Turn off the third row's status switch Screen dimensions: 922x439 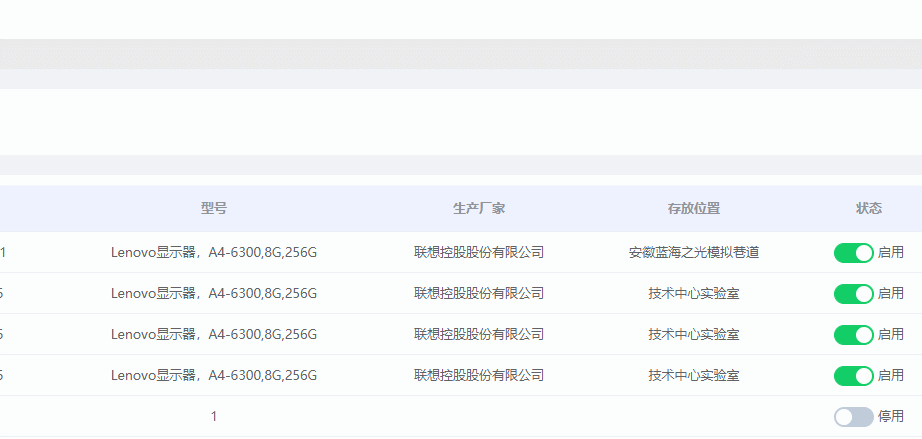pos(853,334)
